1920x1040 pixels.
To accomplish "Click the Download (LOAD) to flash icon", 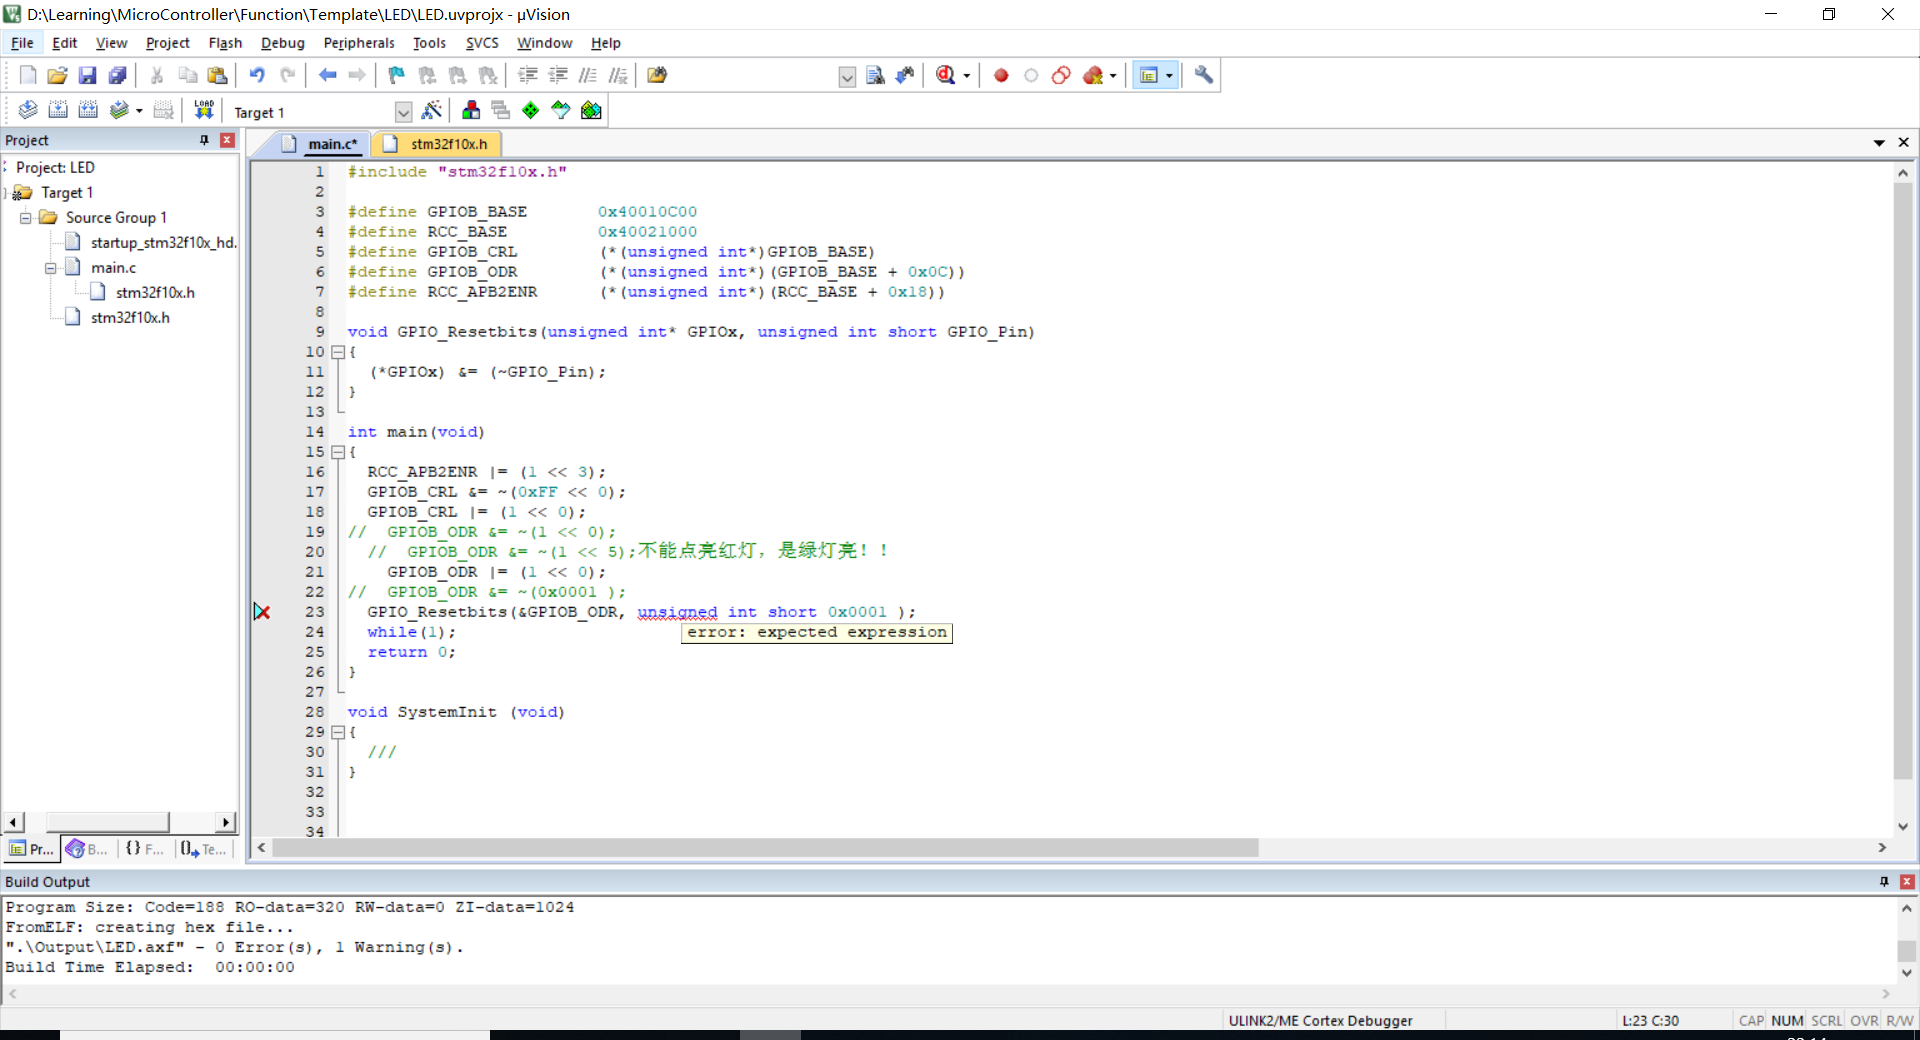I will pyautogui.click(x=204, y=110).
